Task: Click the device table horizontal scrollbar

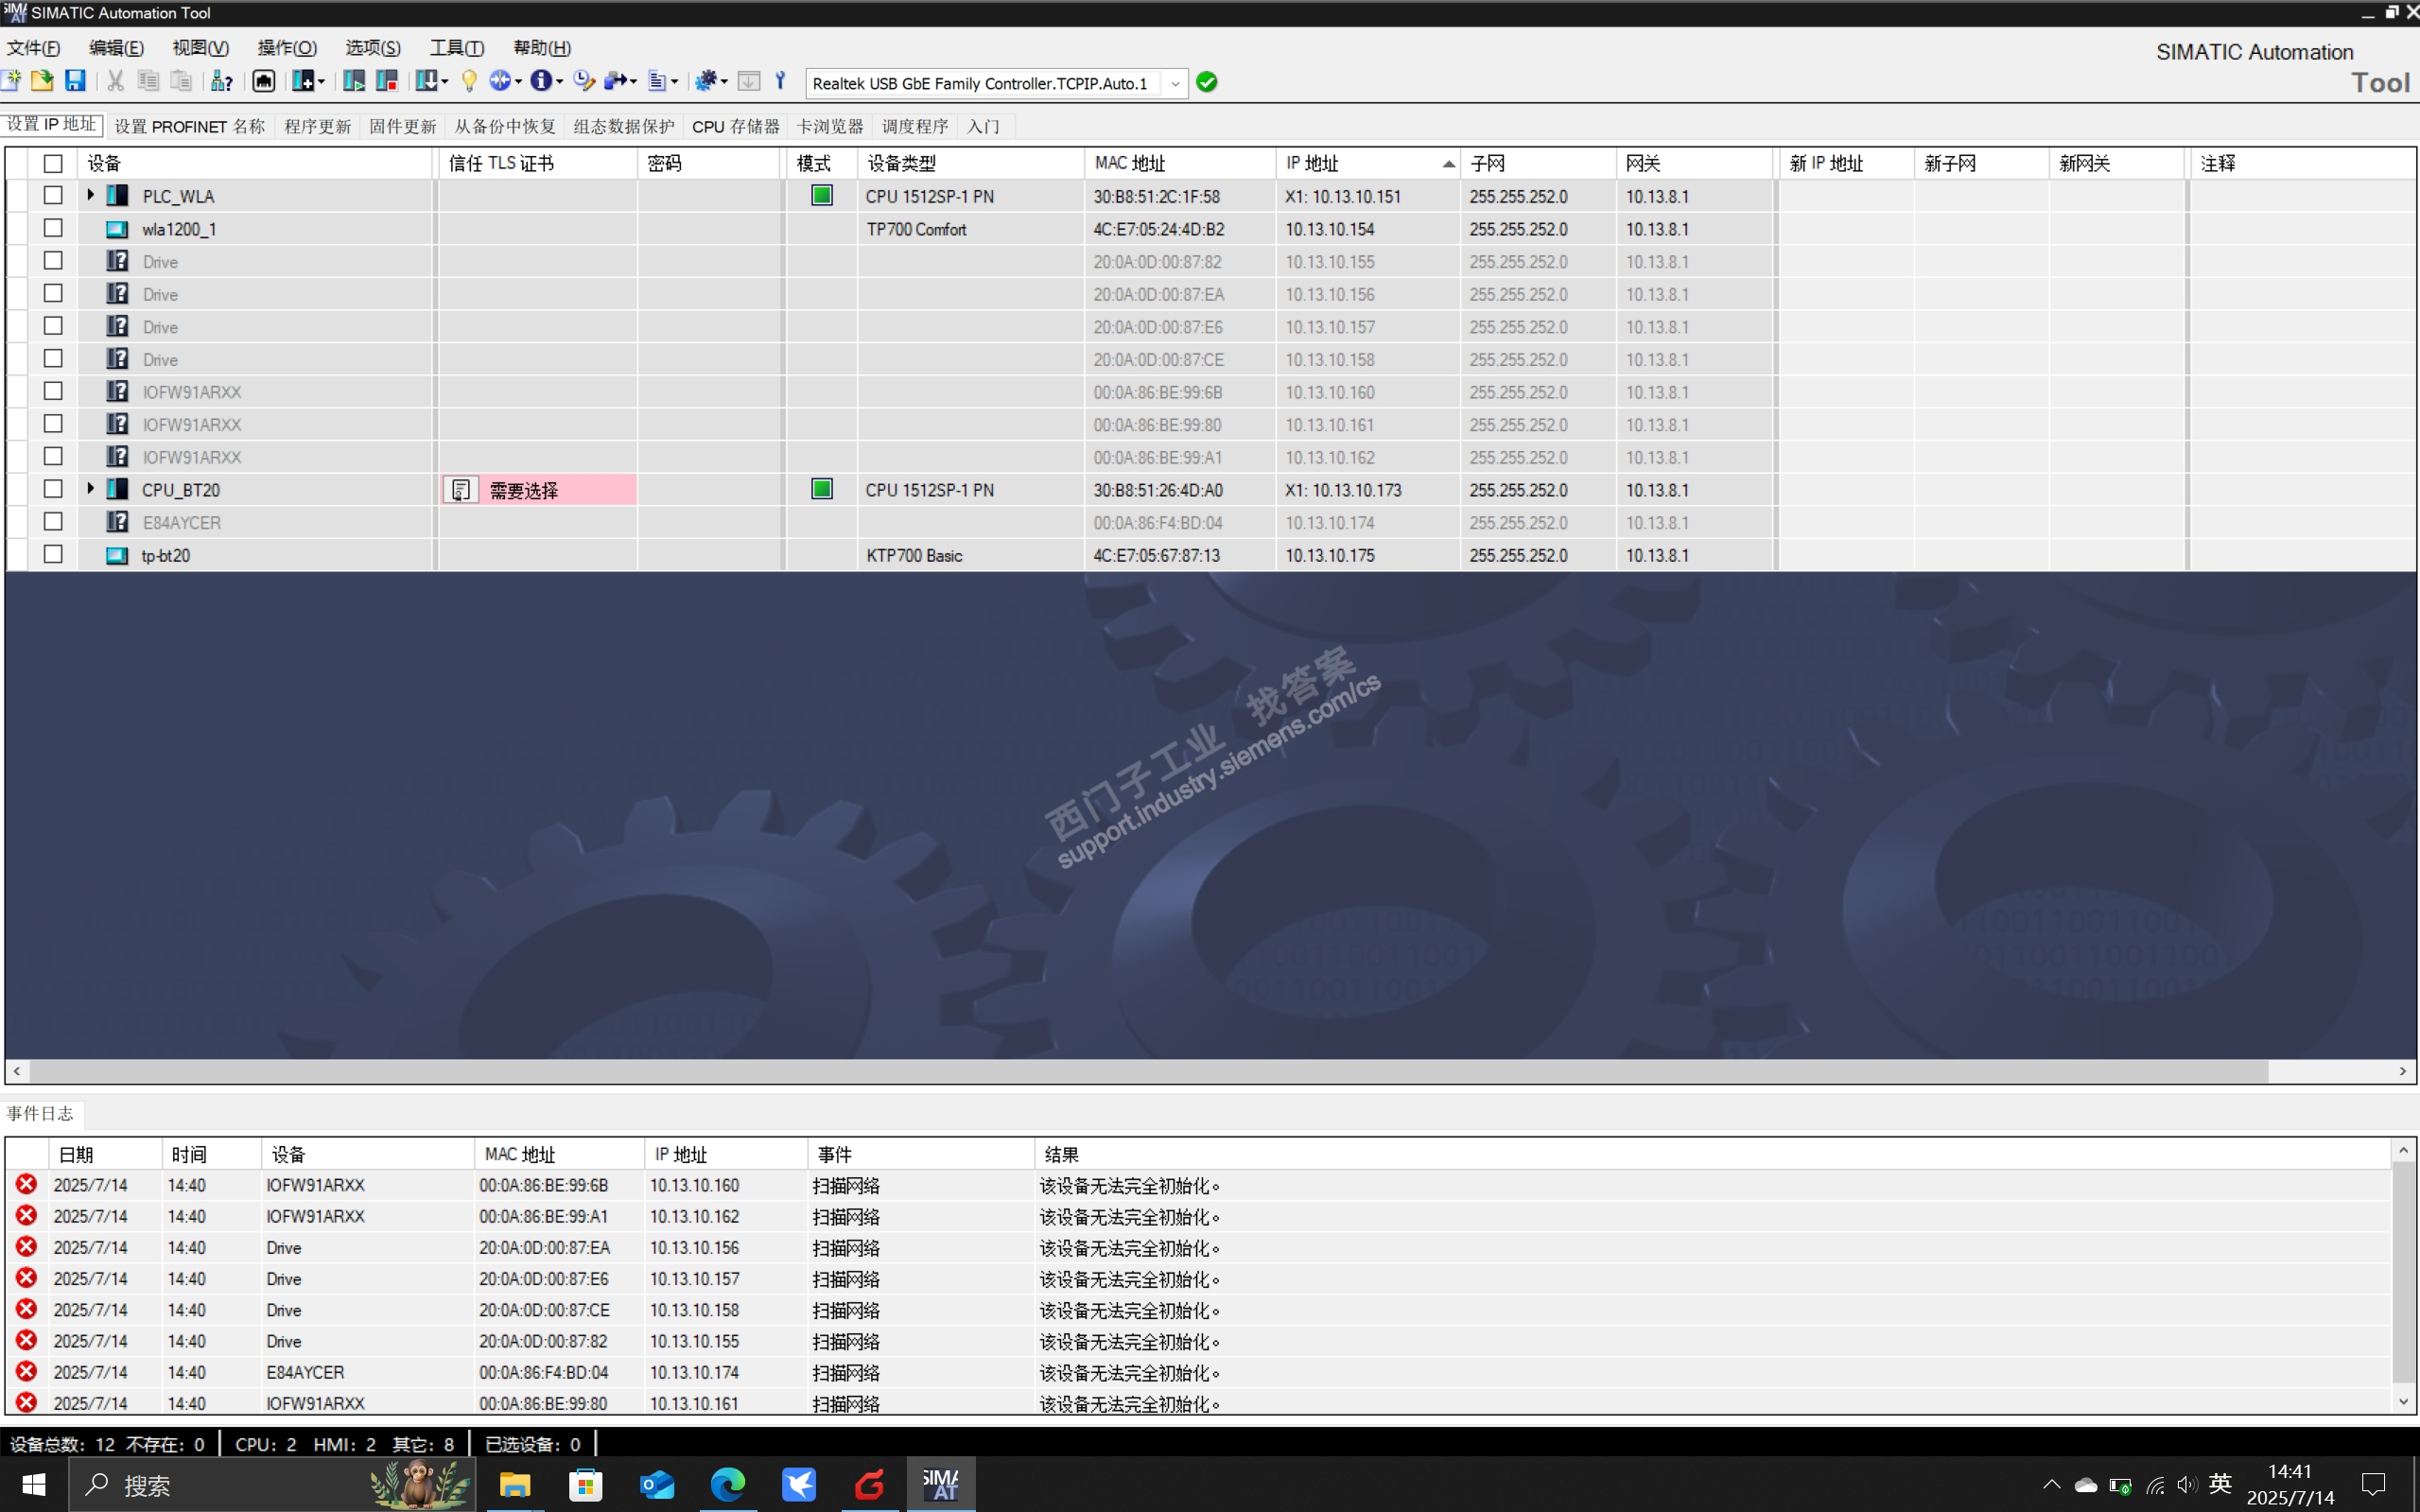Action: click(x=1148, y=1071)
